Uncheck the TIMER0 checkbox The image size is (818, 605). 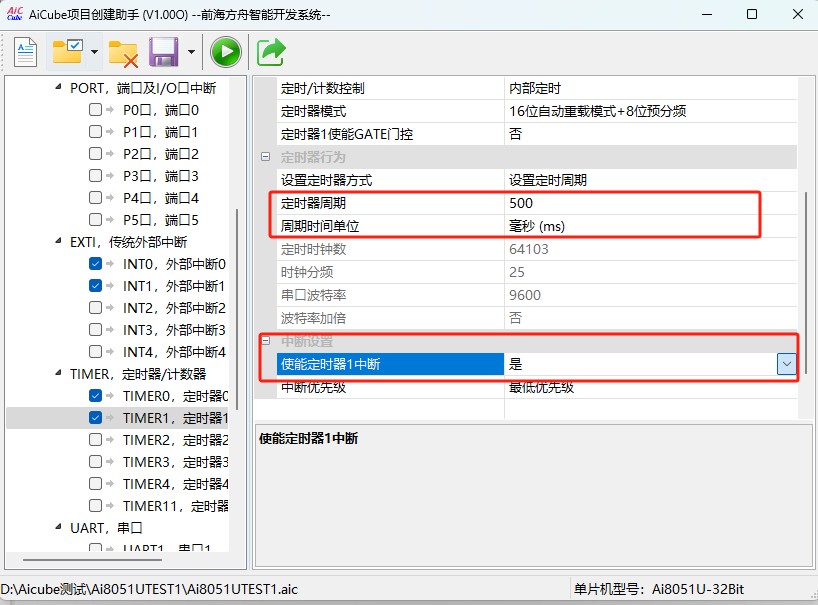(95, 396)
